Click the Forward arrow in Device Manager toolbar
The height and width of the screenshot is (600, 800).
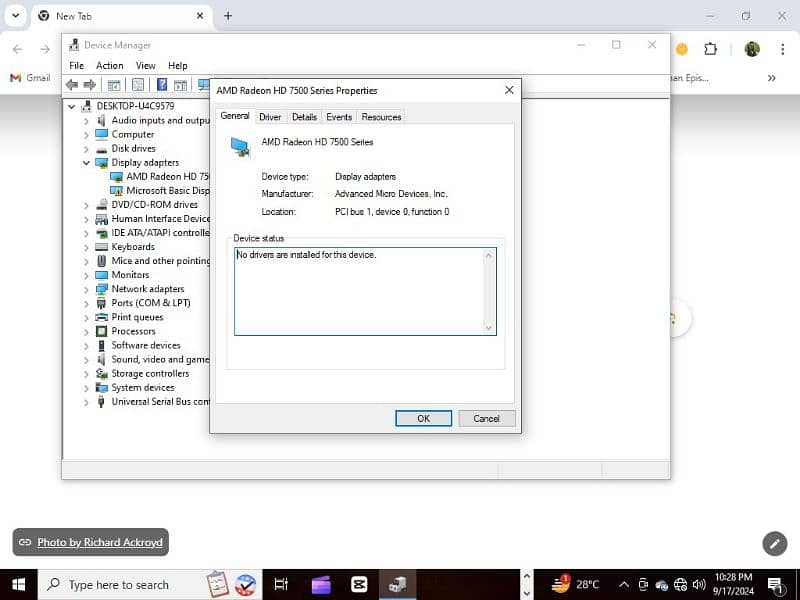(90, 85)
